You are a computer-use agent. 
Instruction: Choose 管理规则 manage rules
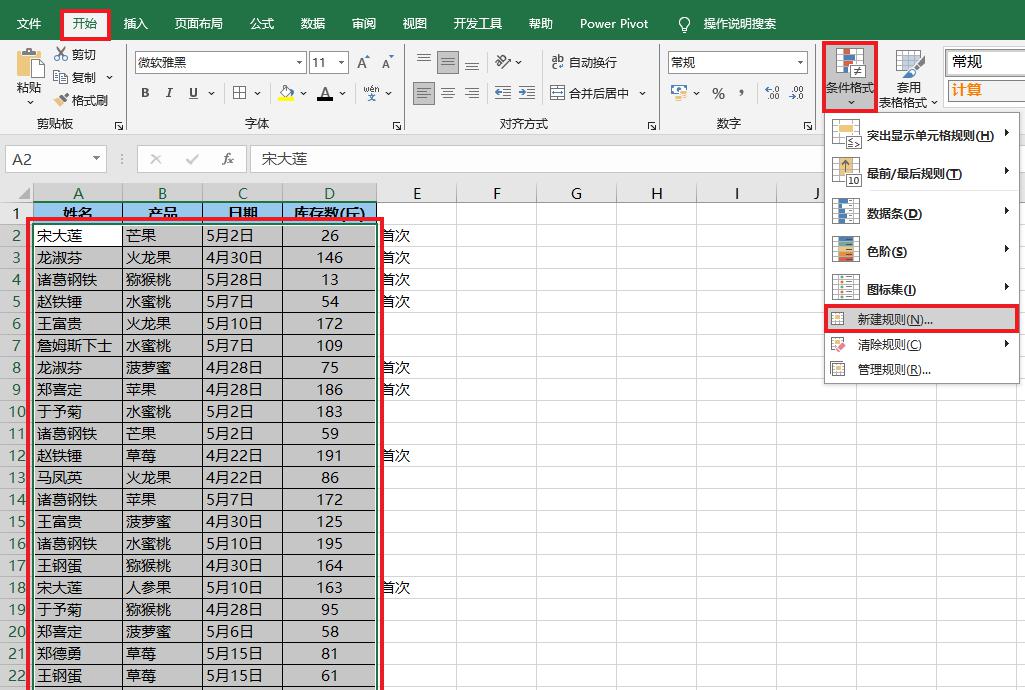[x=921, y=369]
